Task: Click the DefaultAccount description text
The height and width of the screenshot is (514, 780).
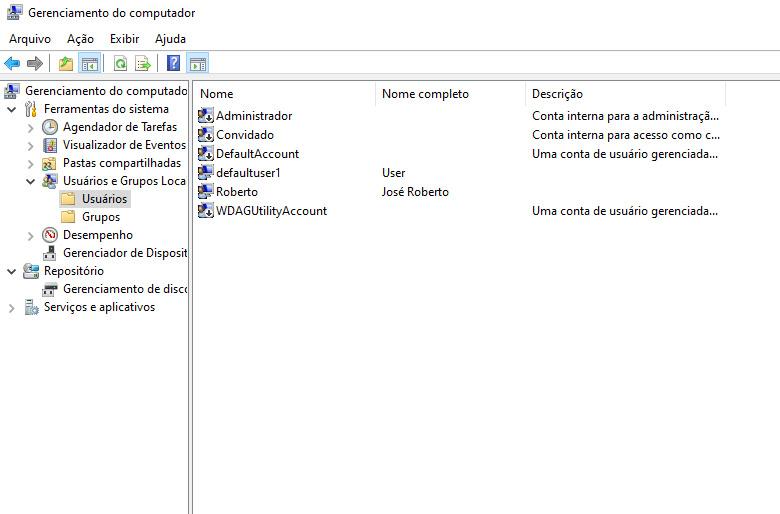Action: 625,153
